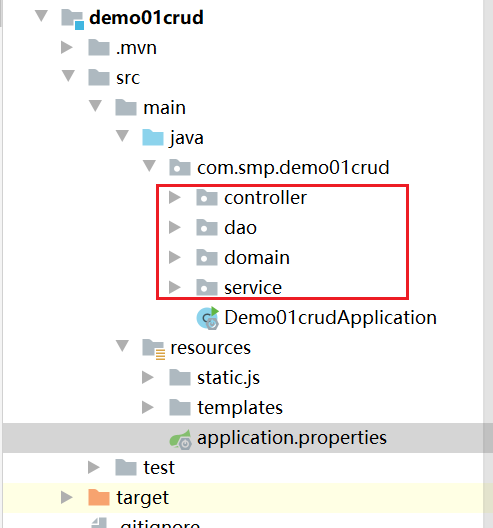Image resolution: width=493 pixels, height=528 pixels.
Task: Select the demo01crud project name
Action: pos(146,18)
